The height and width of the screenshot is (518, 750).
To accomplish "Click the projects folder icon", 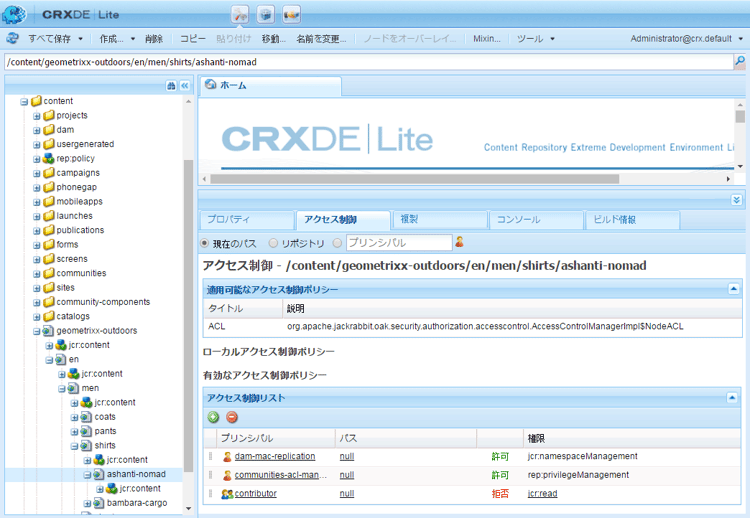I will click(49, 115).
